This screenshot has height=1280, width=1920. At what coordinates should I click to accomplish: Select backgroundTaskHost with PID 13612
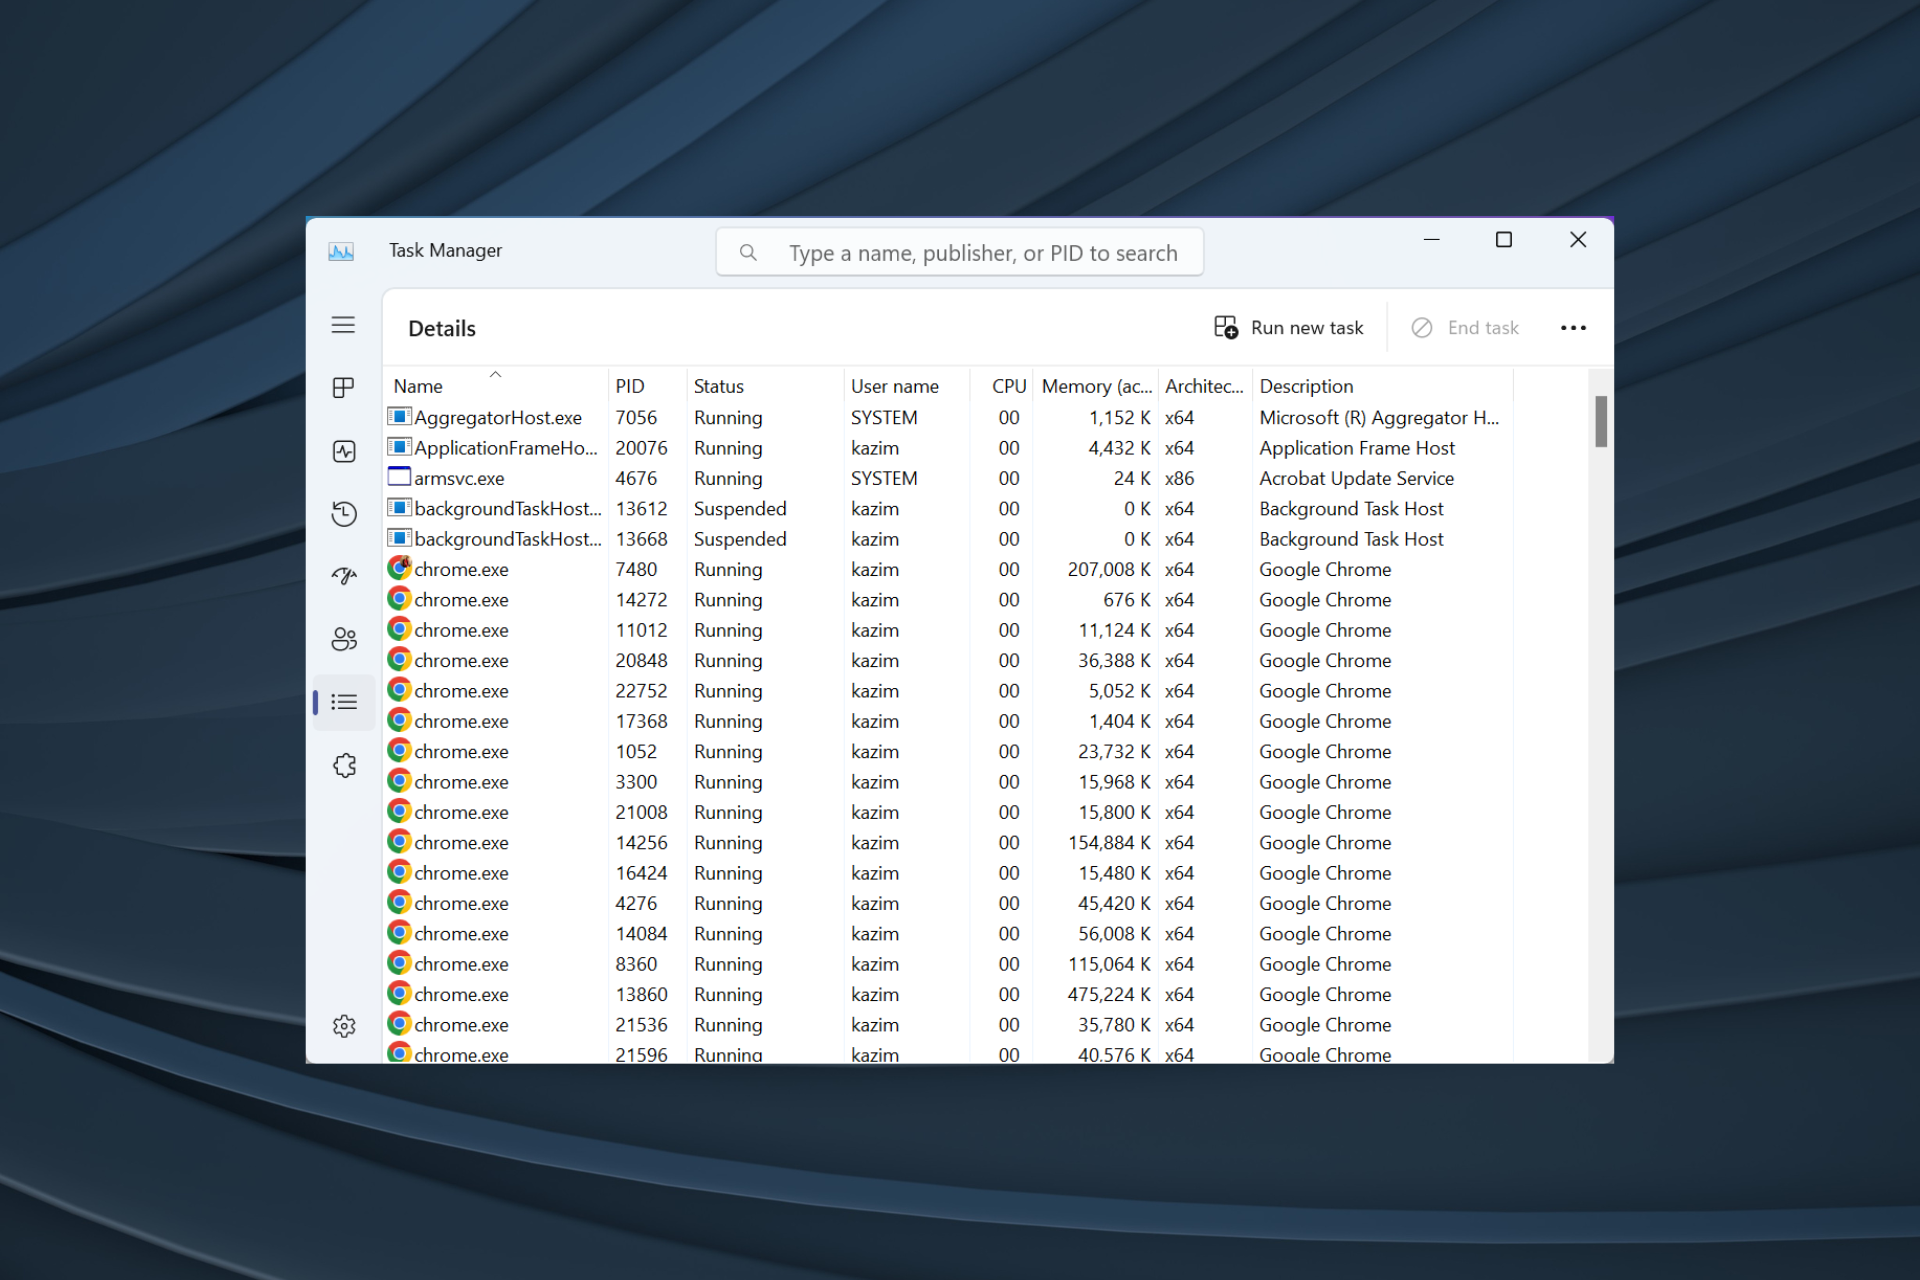508,509
